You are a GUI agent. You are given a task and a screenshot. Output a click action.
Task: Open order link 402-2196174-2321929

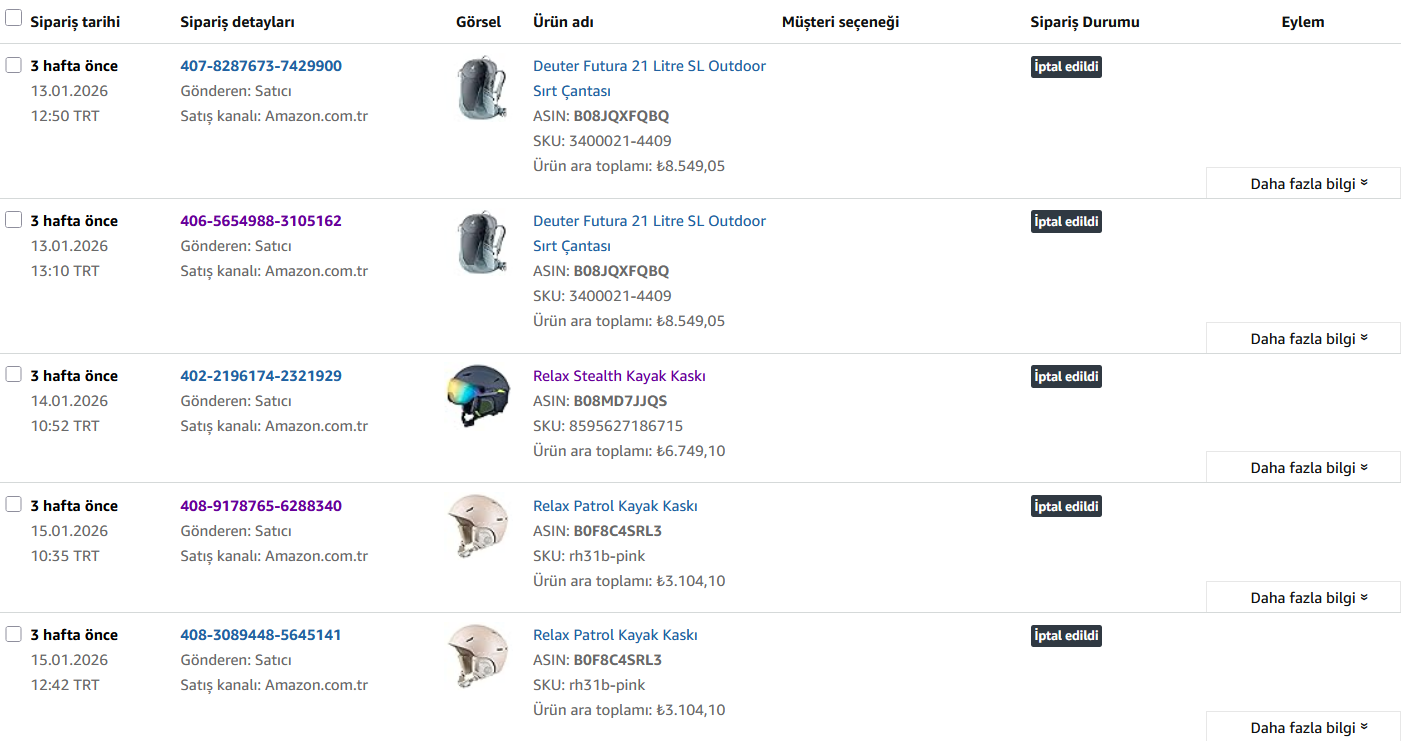coord(261,376)
